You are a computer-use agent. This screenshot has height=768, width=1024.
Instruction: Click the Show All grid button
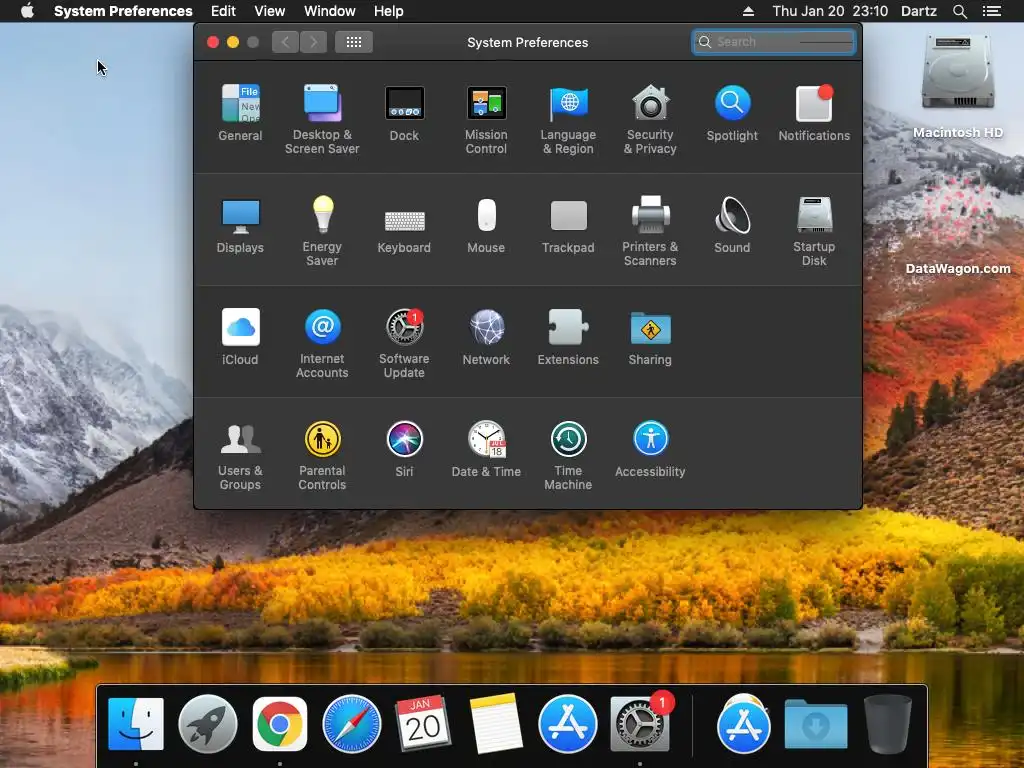tap(354, 42)
